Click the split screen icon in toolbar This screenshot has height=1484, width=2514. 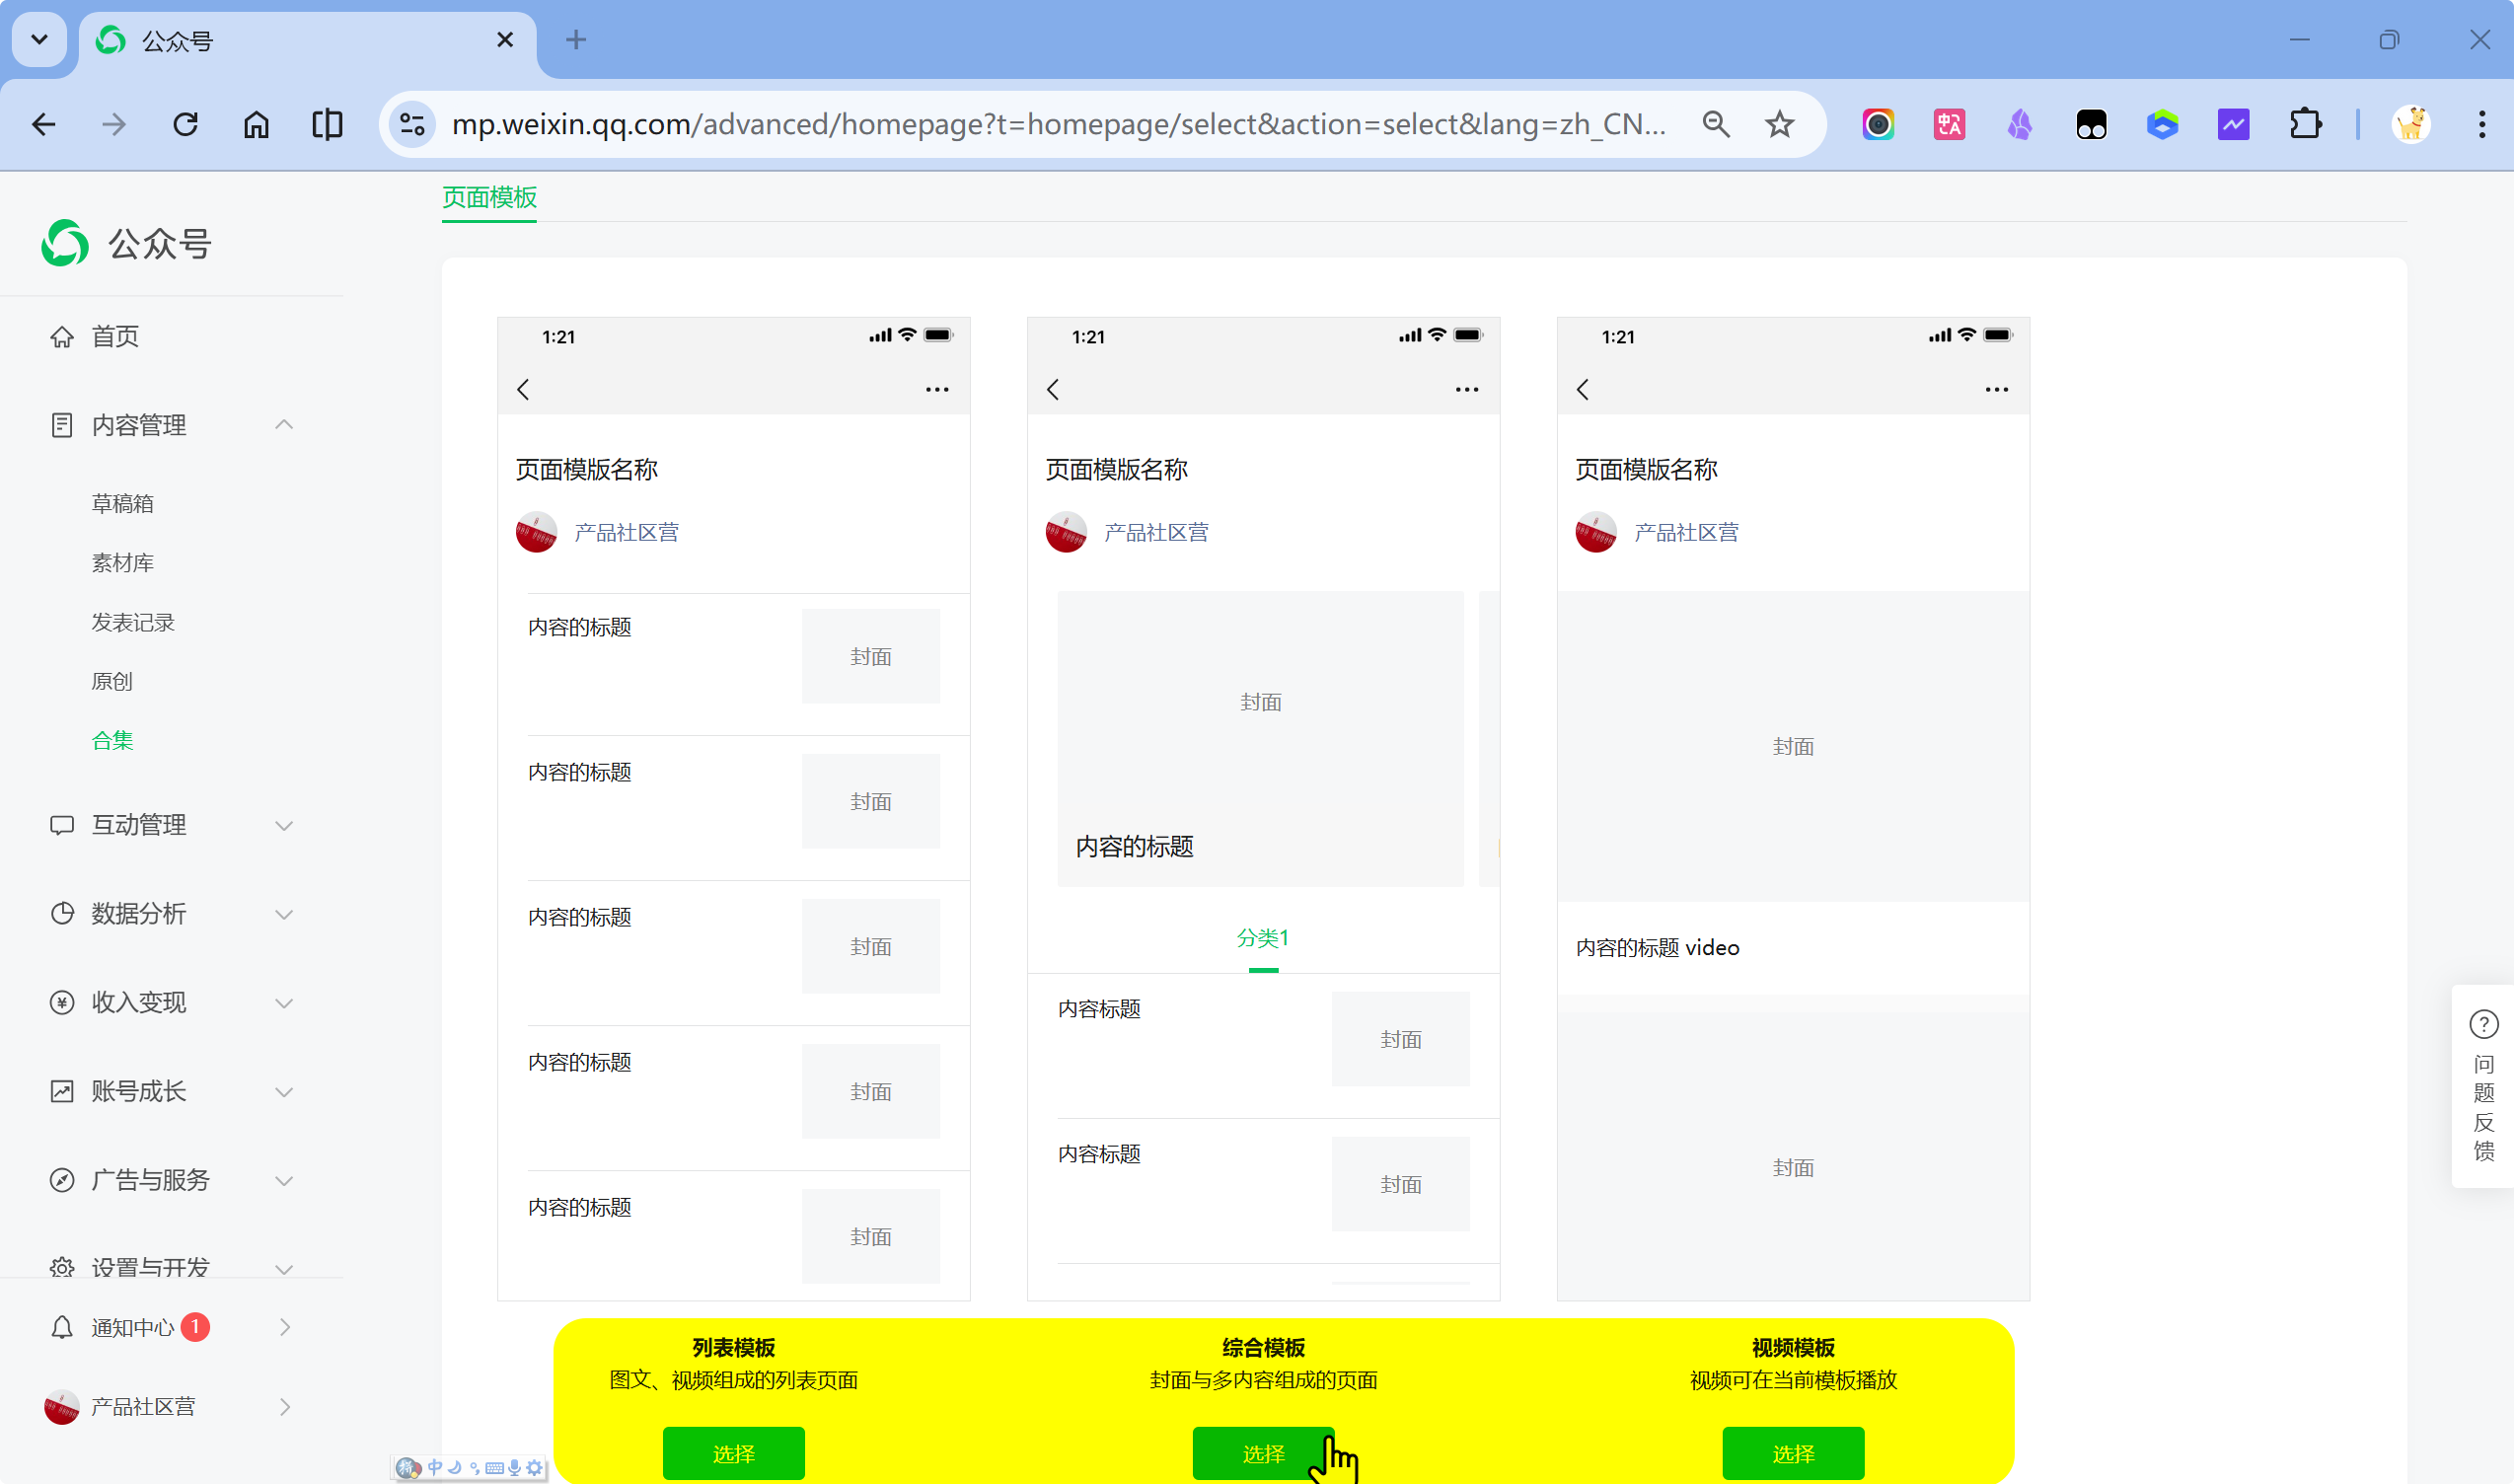coord(327,124)
